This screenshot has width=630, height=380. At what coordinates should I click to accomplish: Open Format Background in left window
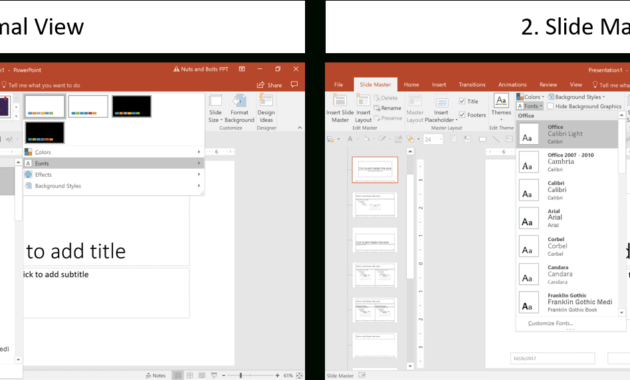pos(239,108)
